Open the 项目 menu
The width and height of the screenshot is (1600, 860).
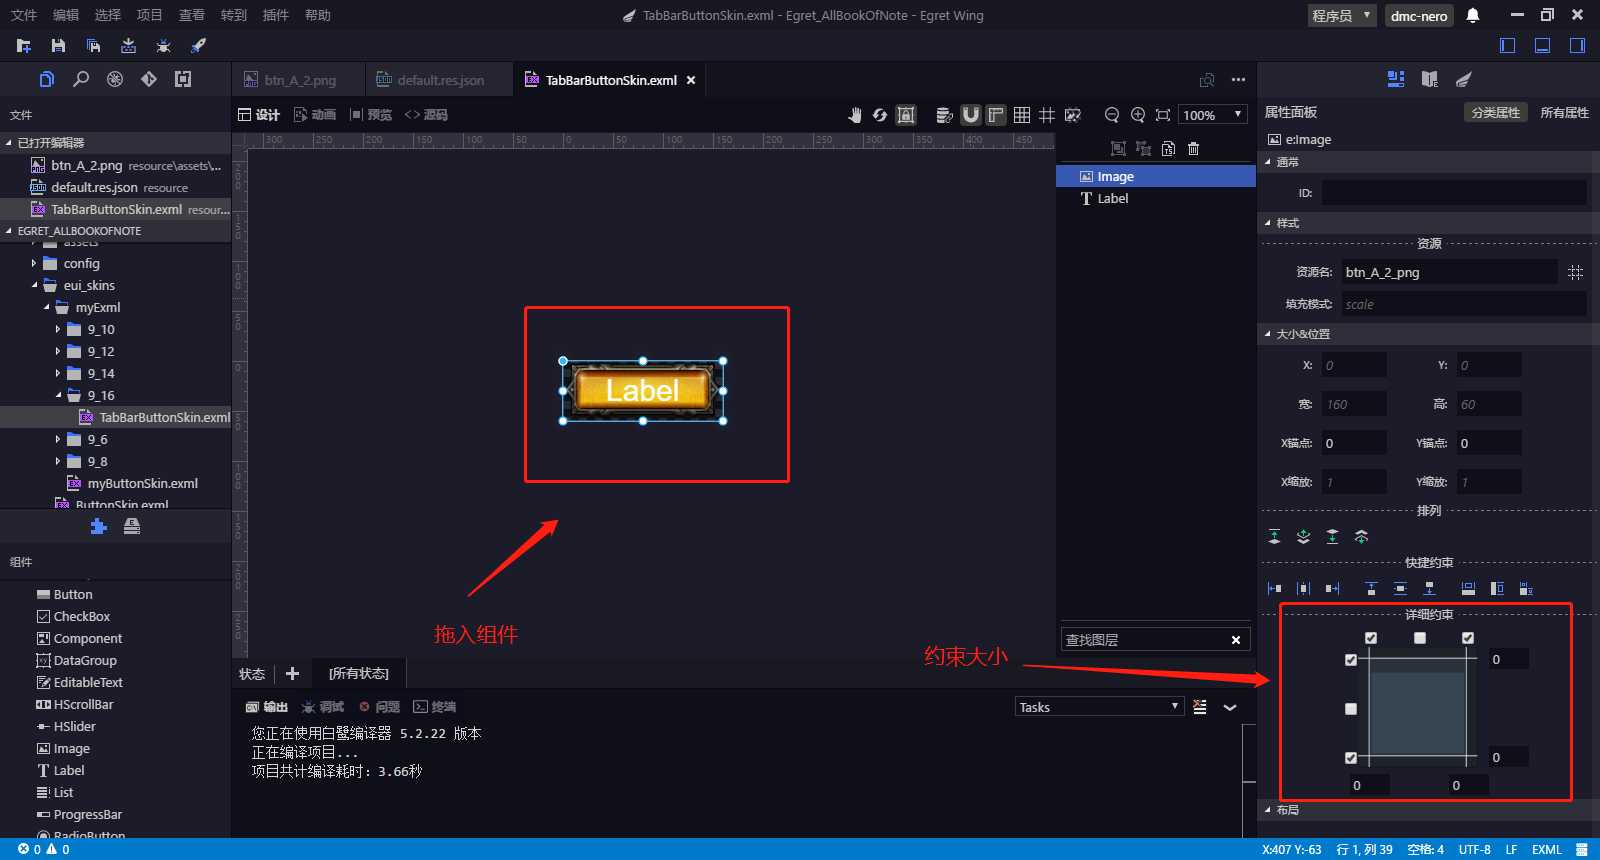(149, 15)
